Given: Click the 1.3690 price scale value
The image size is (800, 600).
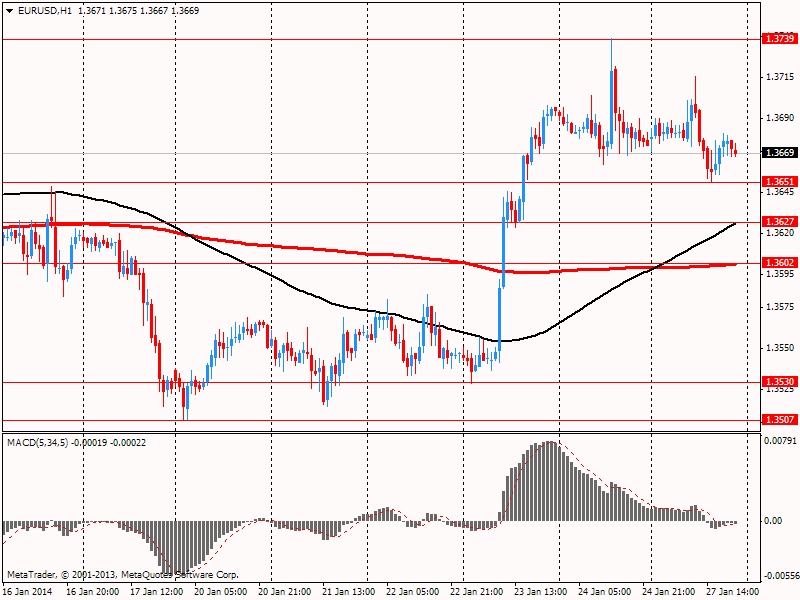Looking at the screenshot, I should click(x=781, y=118).
